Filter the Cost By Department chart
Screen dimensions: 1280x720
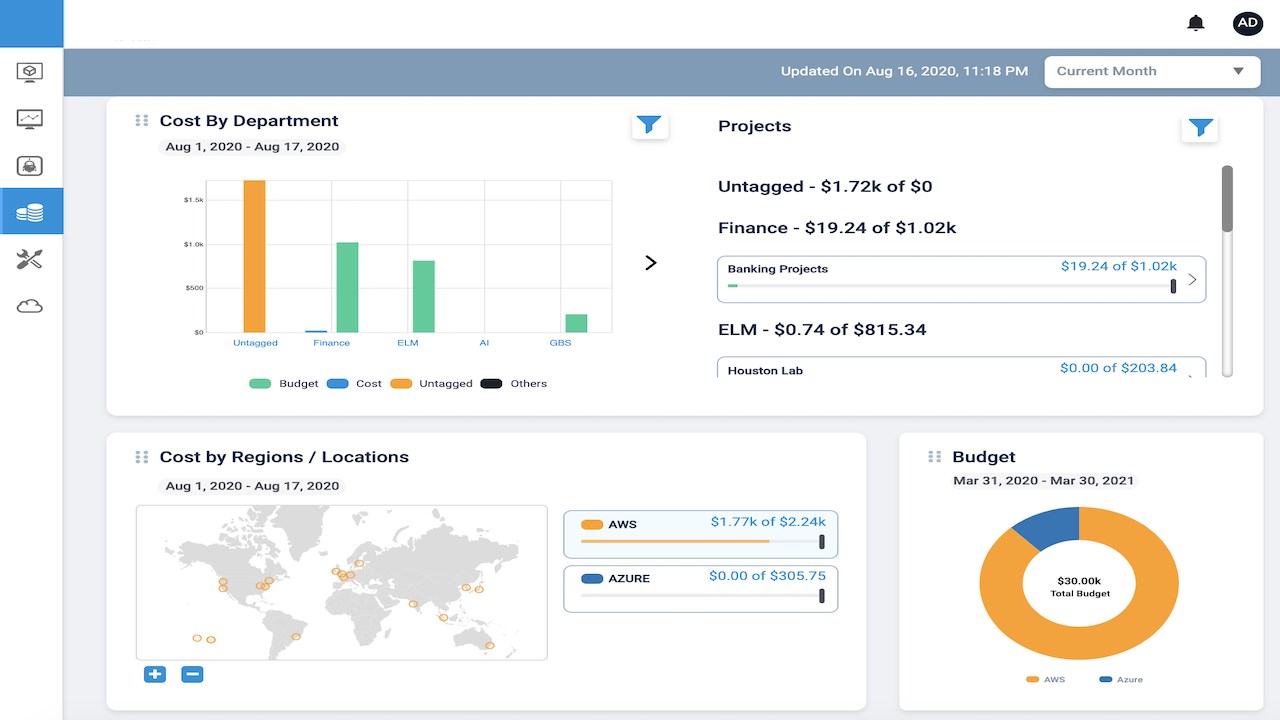(x=650, y=125)
